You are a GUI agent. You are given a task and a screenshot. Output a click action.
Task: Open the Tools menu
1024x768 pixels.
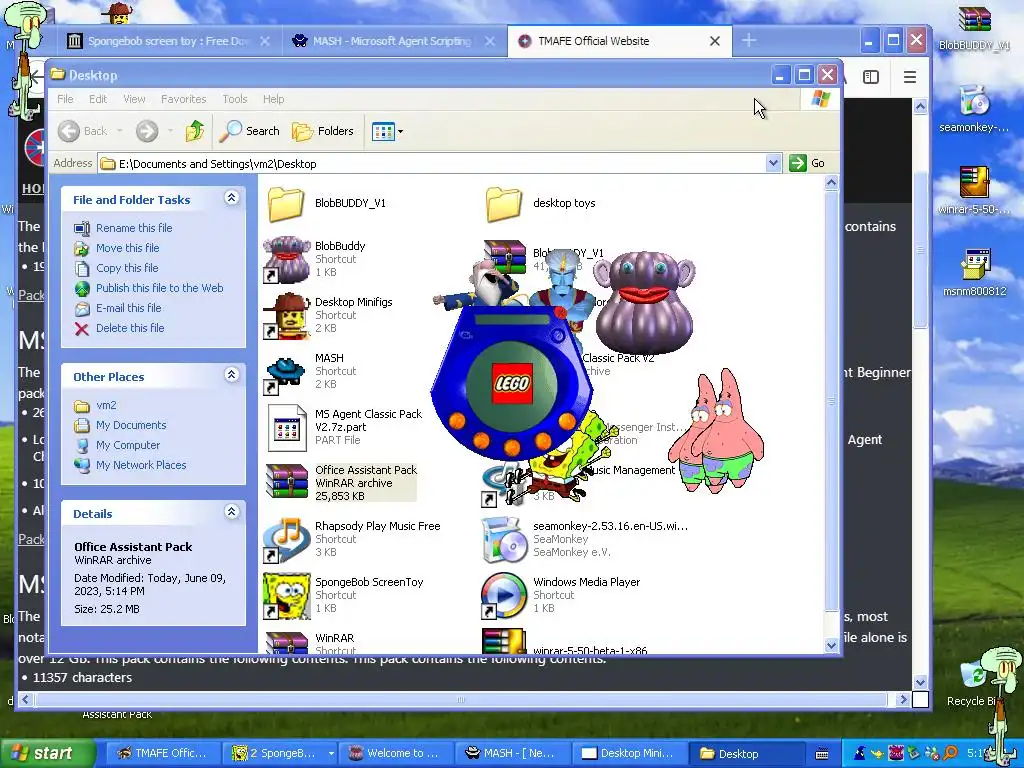pos(234,99)
